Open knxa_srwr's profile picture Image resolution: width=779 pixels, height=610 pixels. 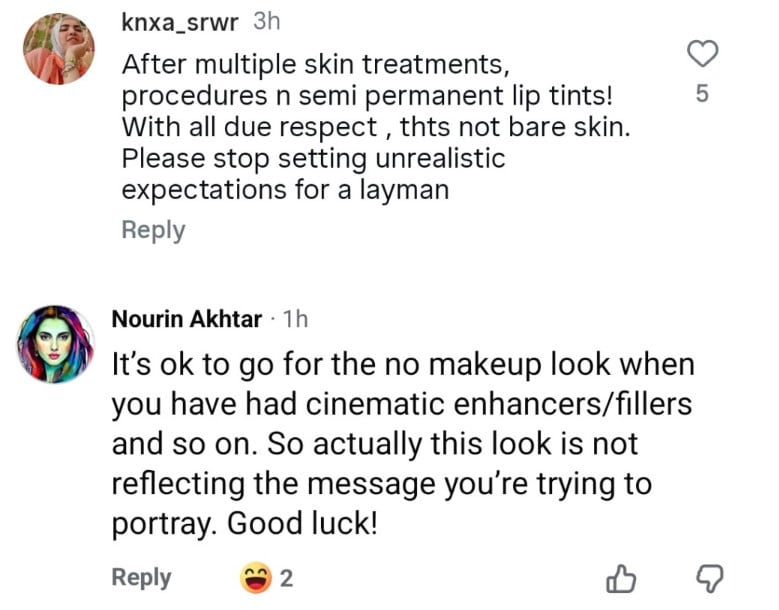point(58,48)
